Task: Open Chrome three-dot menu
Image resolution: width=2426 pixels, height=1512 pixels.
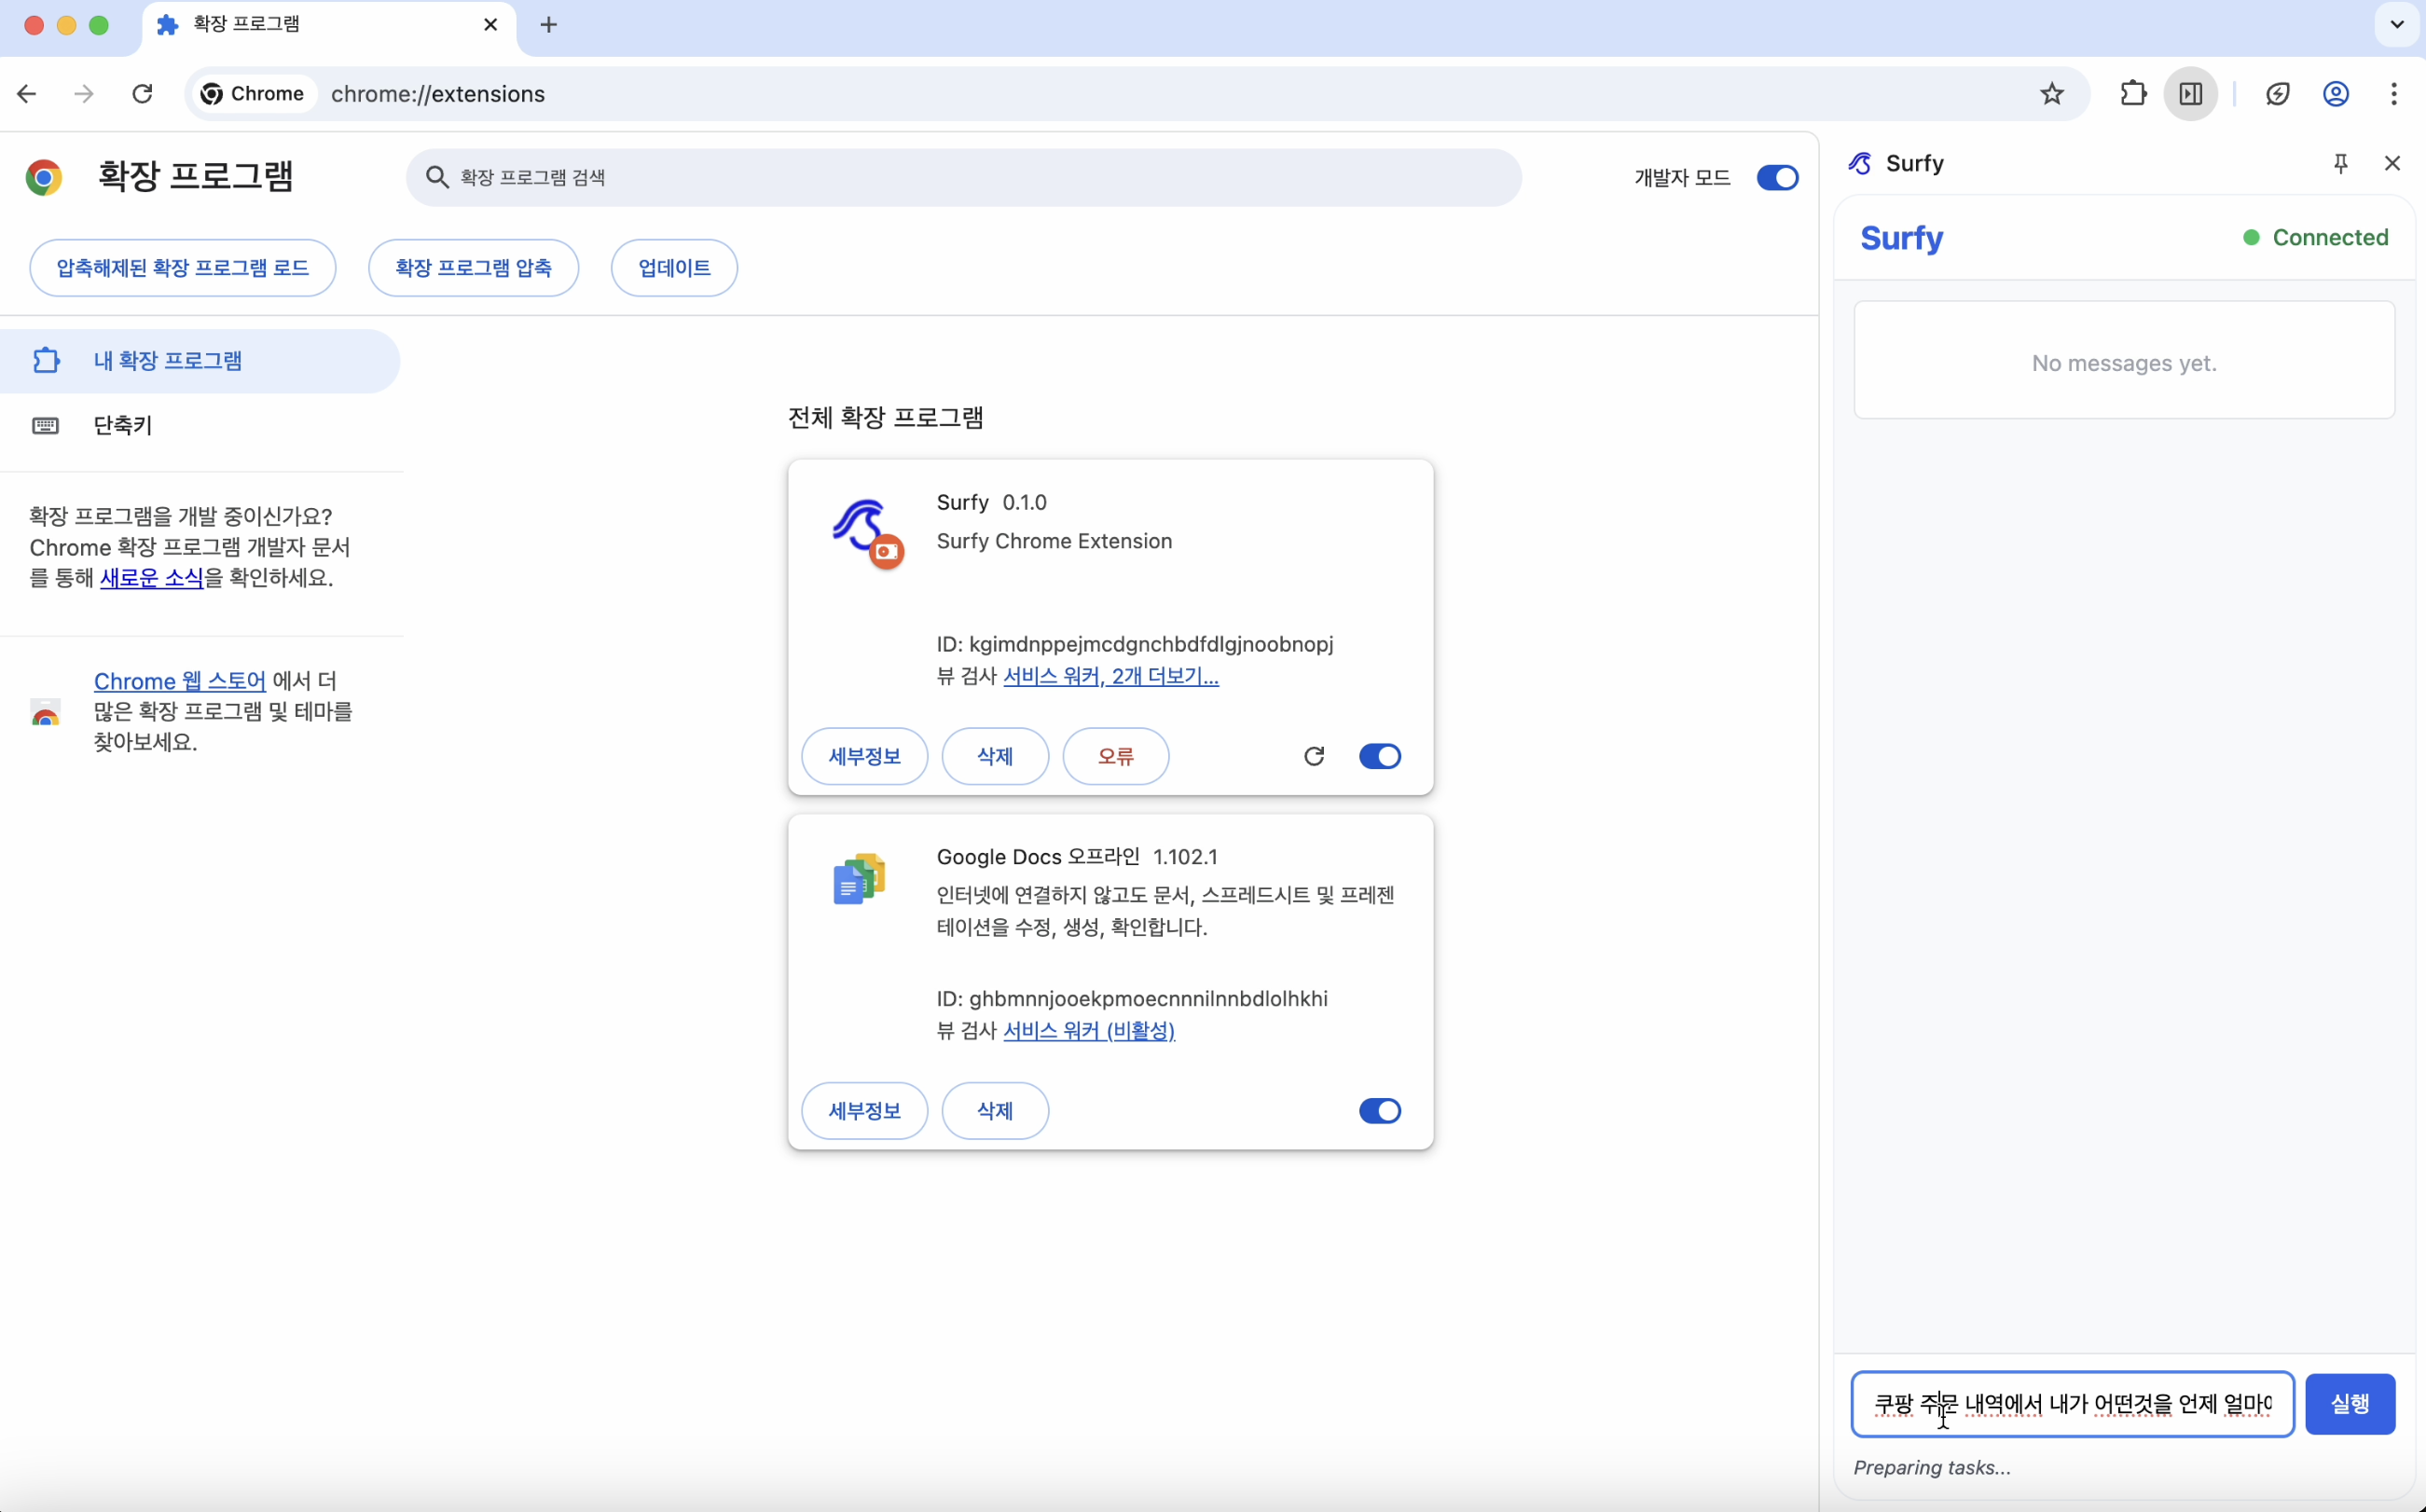Action: [2394, 94]
